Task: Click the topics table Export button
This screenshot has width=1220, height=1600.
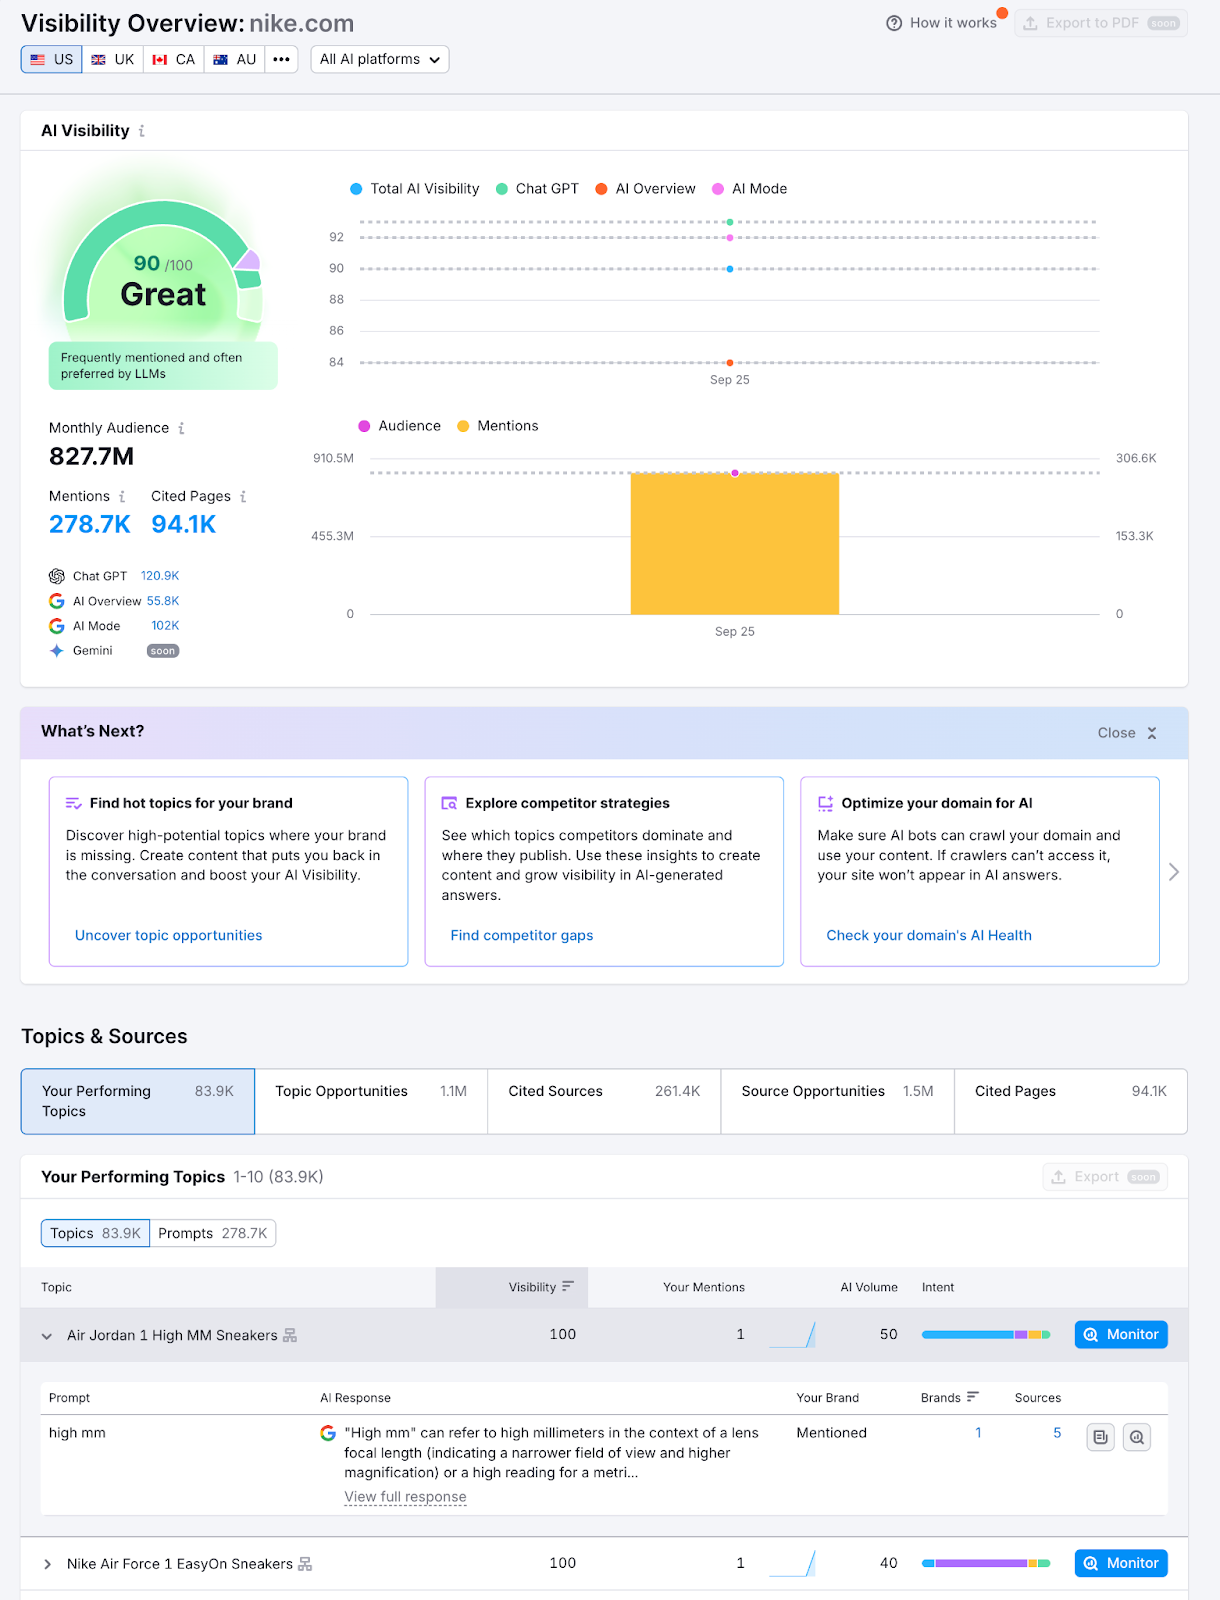Action: click(1105, 1177)
